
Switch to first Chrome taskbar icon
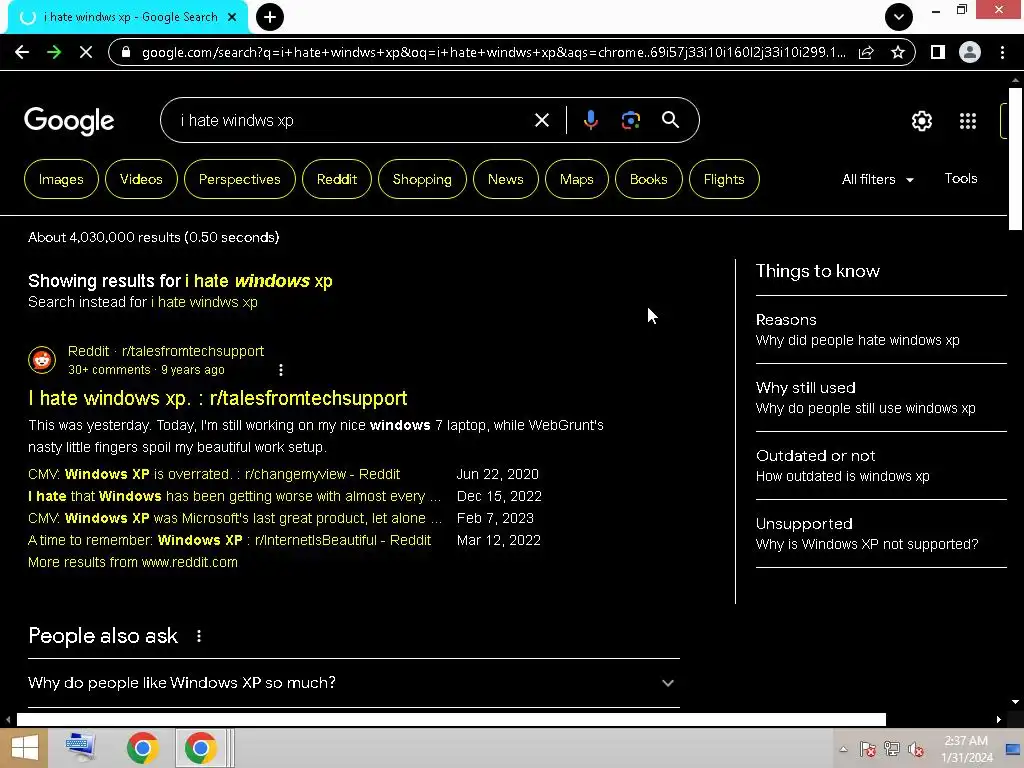click(x=142, y=748)
